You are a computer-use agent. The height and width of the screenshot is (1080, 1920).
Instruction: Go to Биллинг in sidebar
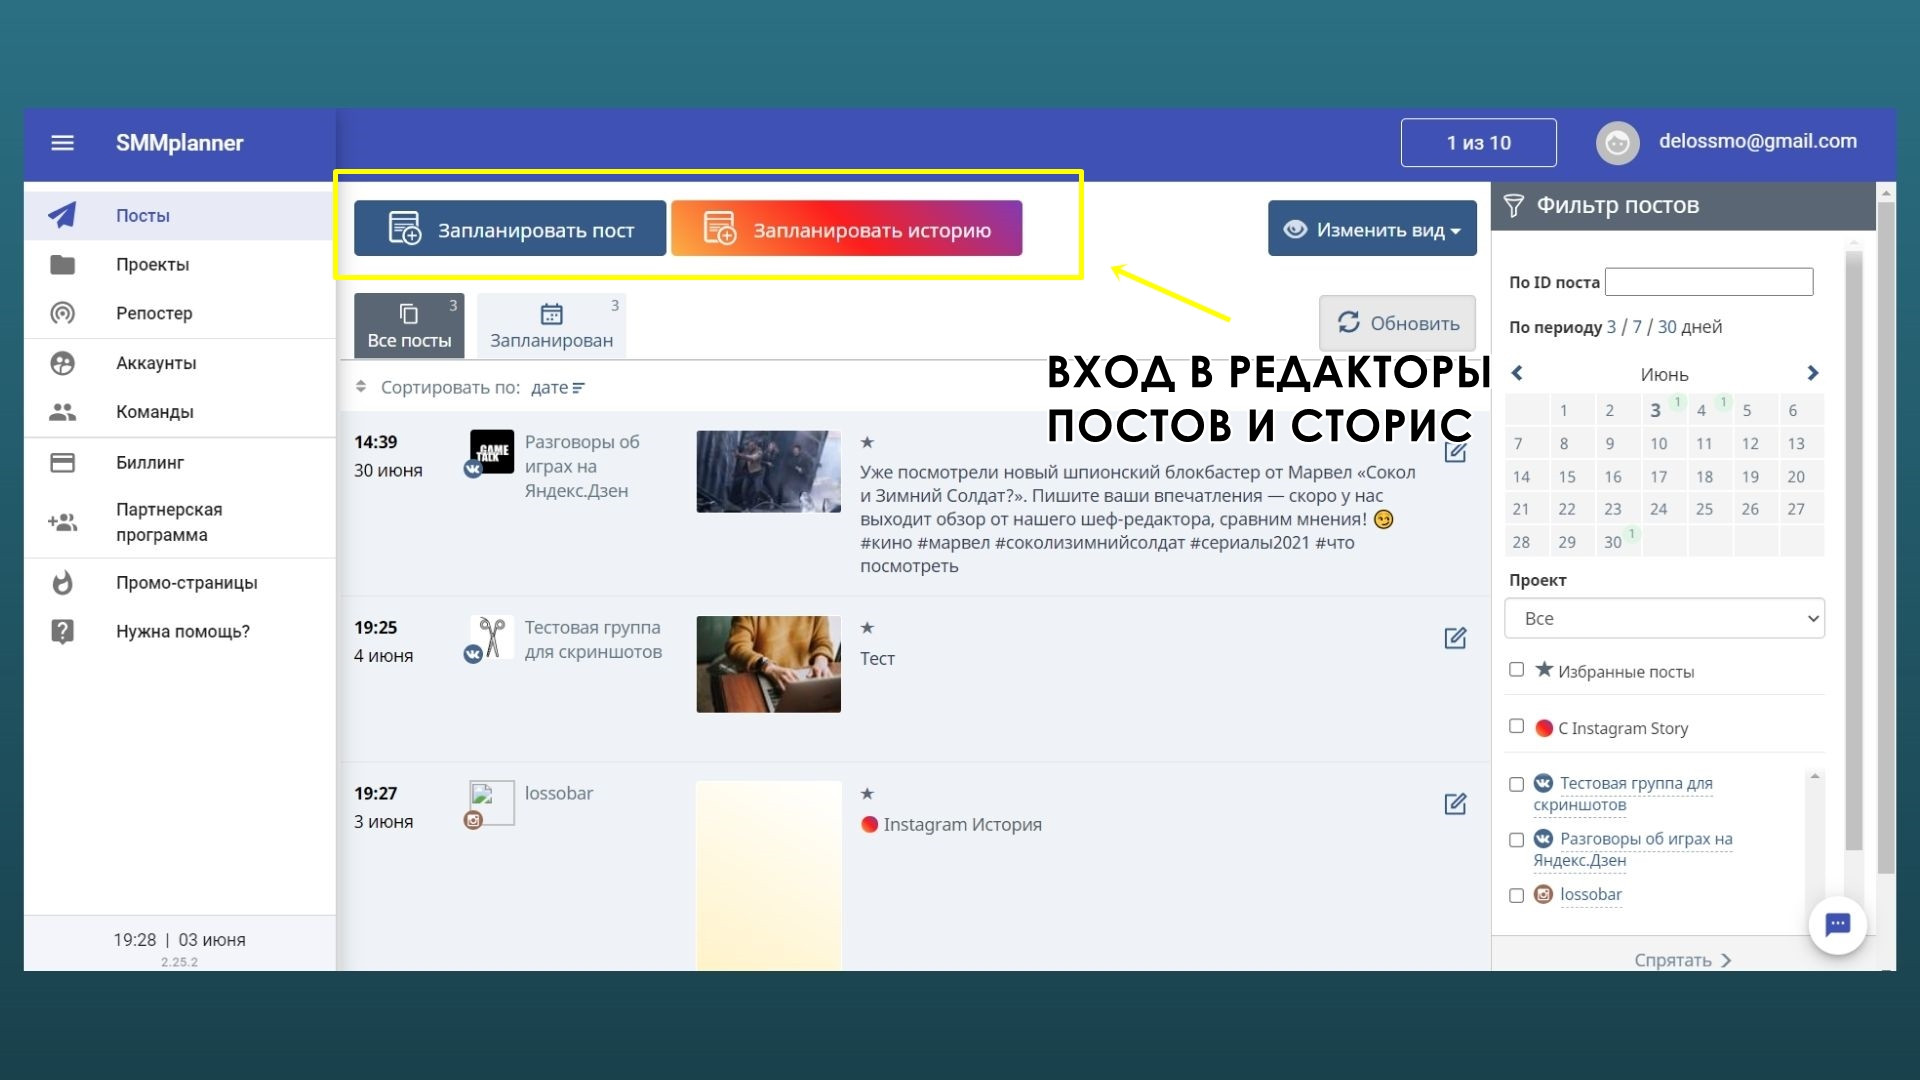tap(180, 462)
